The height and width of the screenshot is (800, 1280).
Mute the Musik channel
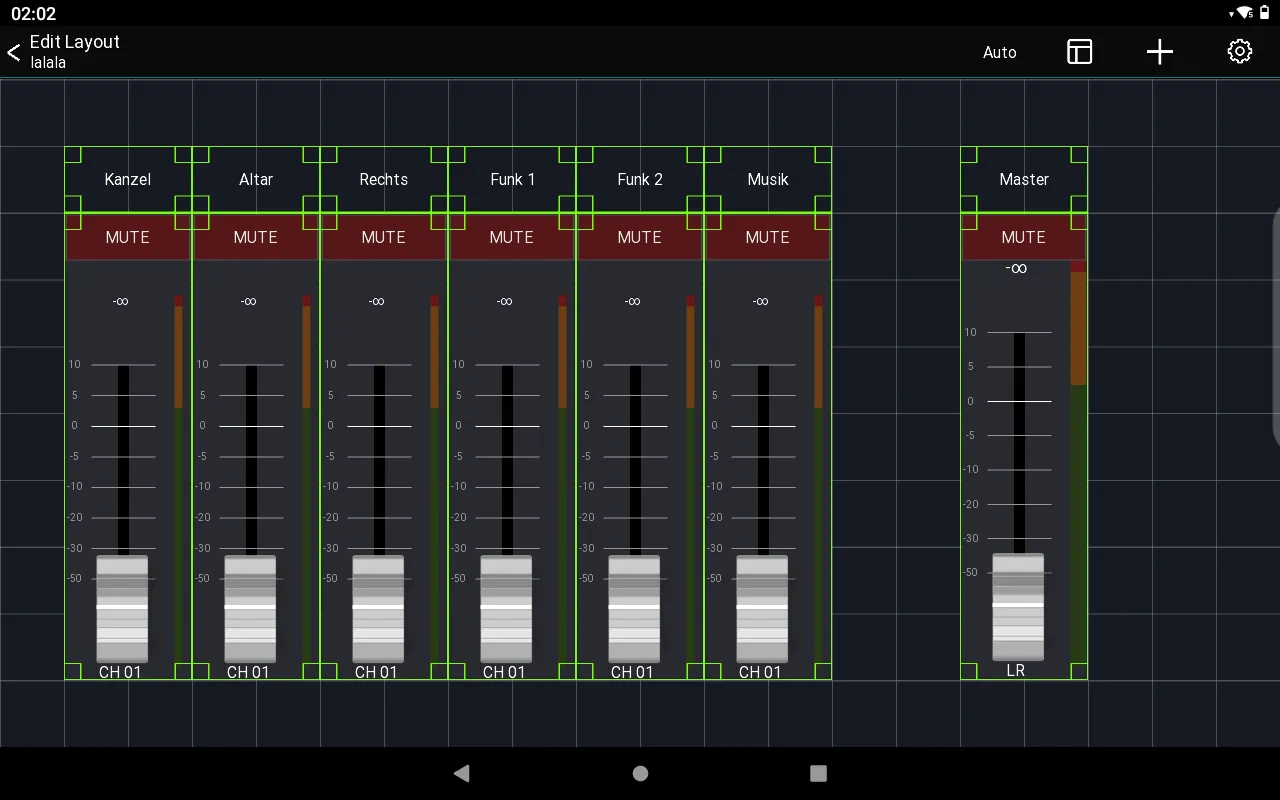pos(768,237)
